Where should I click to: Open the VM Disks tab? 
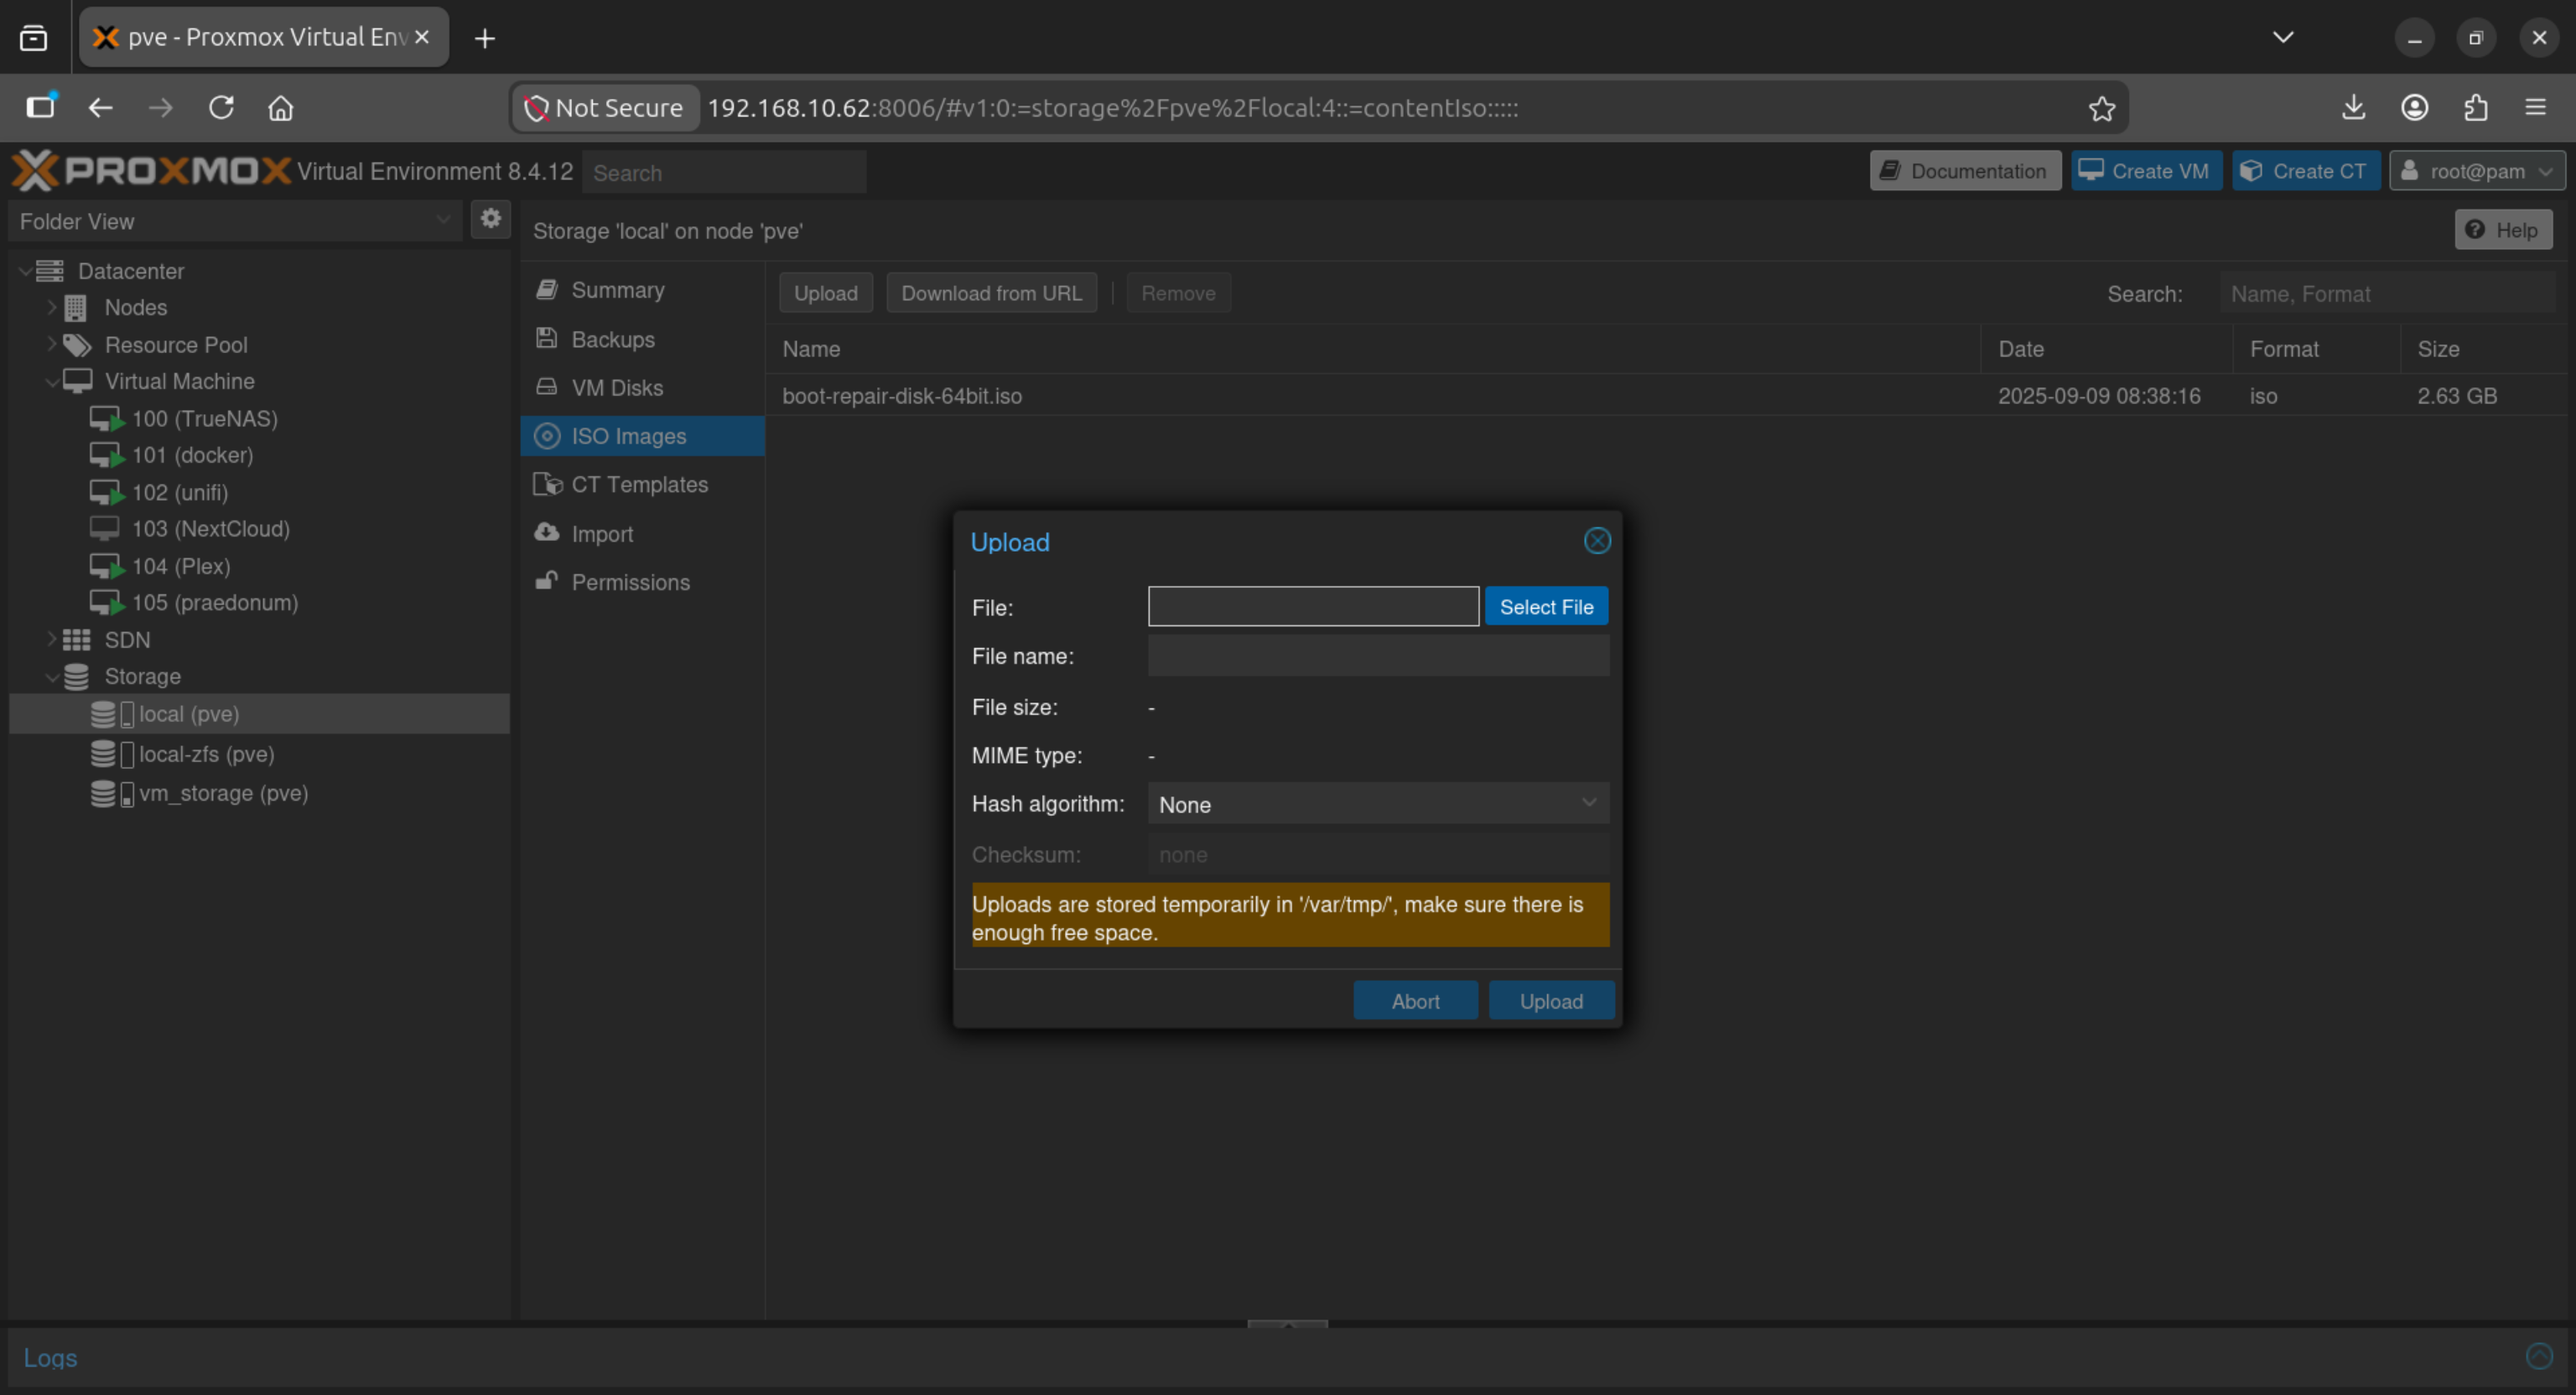point(642,387)
